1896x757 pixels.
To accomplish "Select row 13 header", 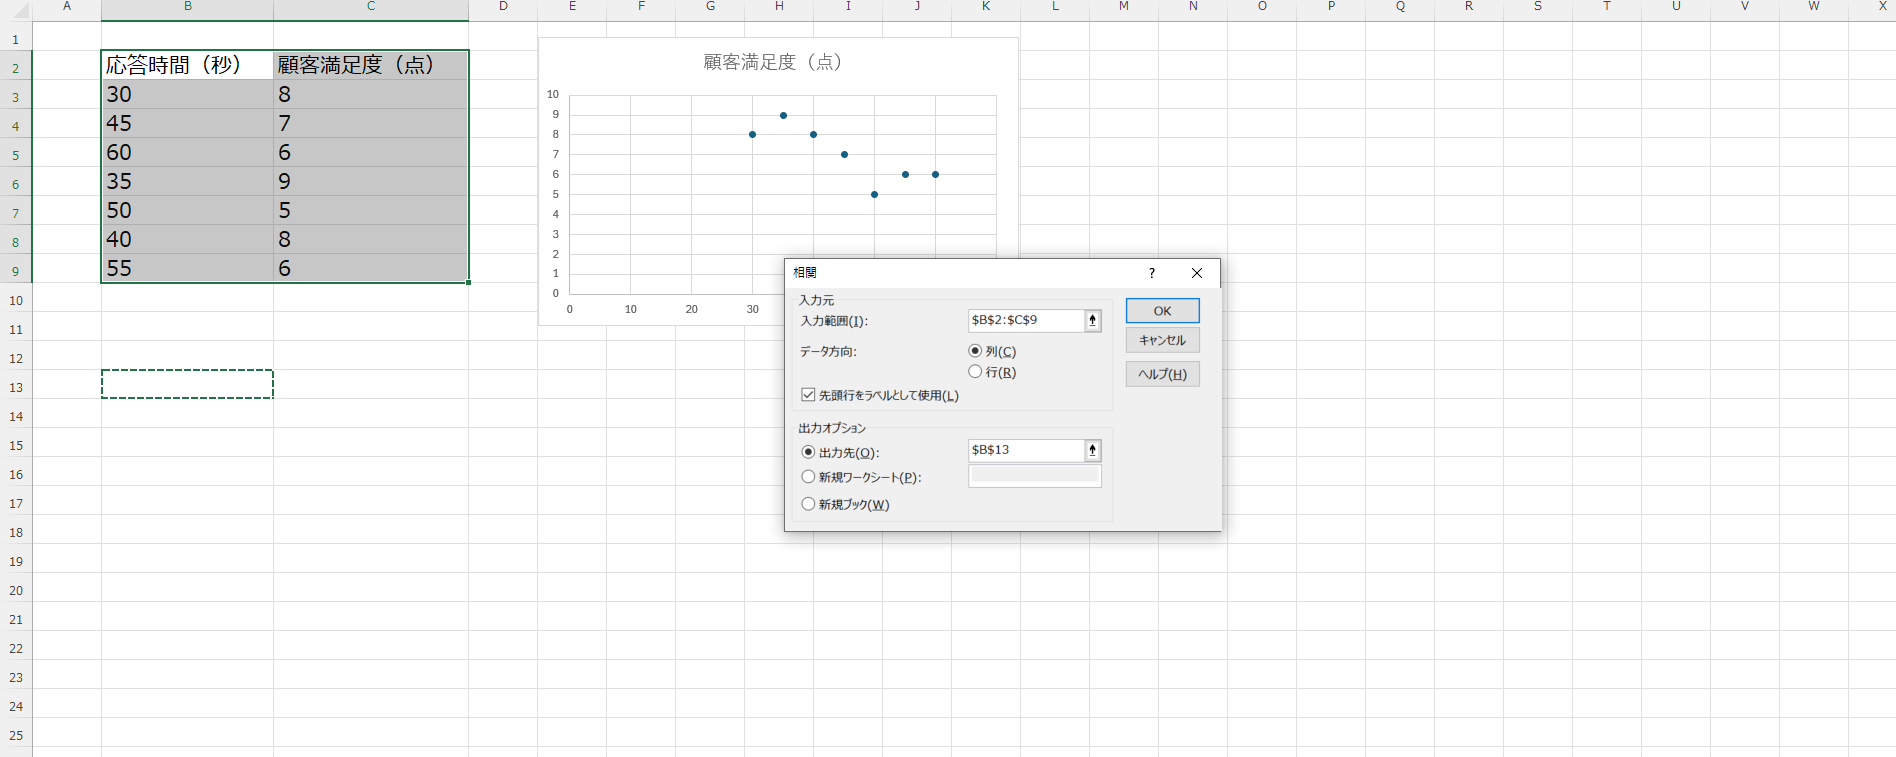I will pyautogui.click(x=16, y=387).
